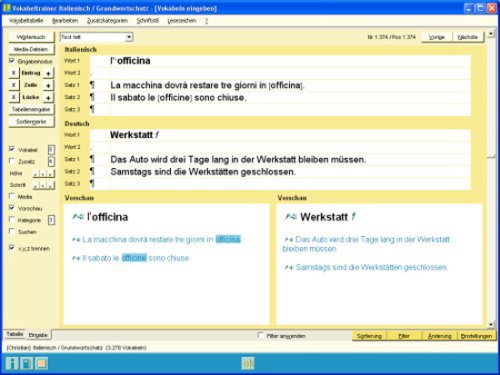
Task: Click paragraph mark of Italian Satz 1
Action: (x=92, y=85)
